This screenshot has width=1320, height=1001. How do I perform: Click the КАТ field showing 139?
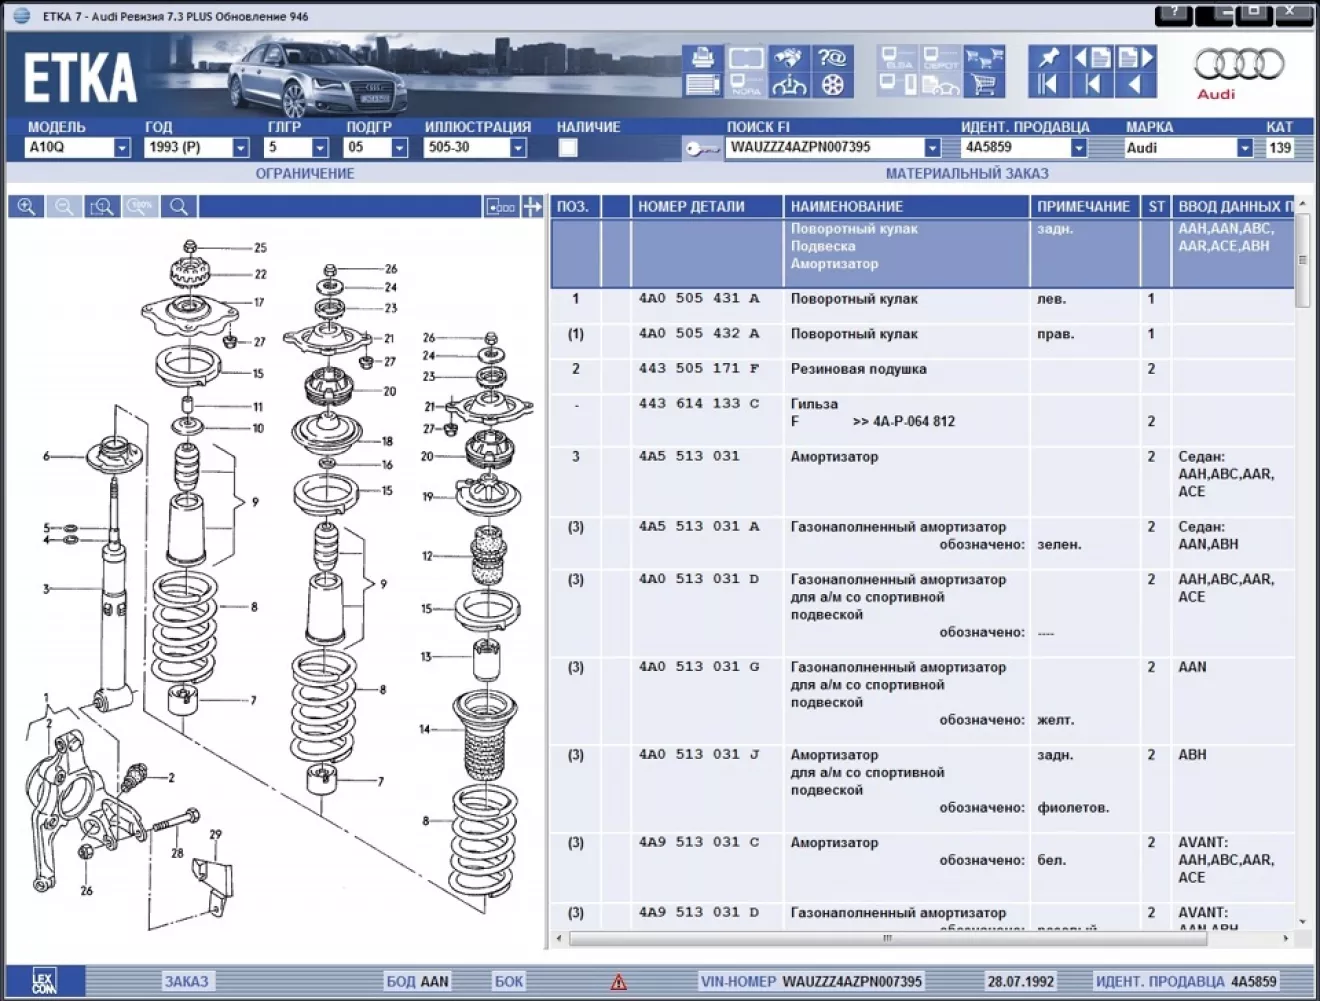[1279, 148]
